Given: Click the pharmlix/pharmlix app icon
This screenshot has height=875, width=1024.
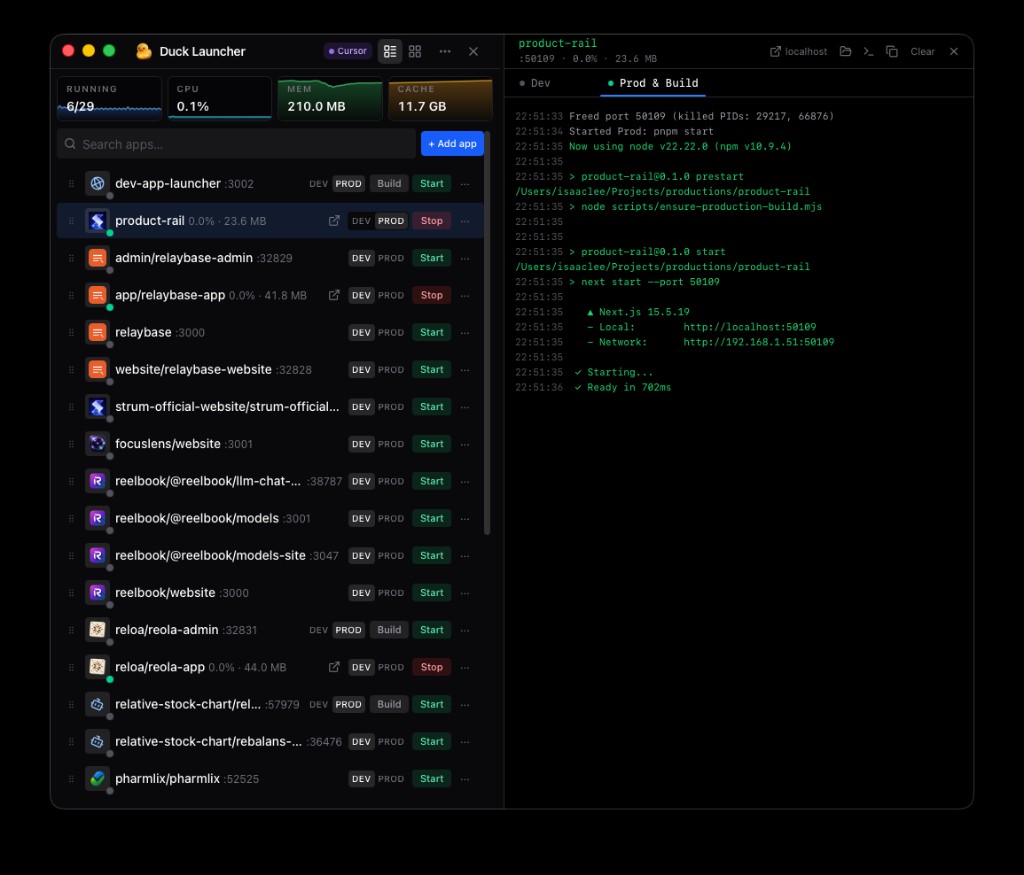Looking at the screenshot, I should click(x=97, y=778).
